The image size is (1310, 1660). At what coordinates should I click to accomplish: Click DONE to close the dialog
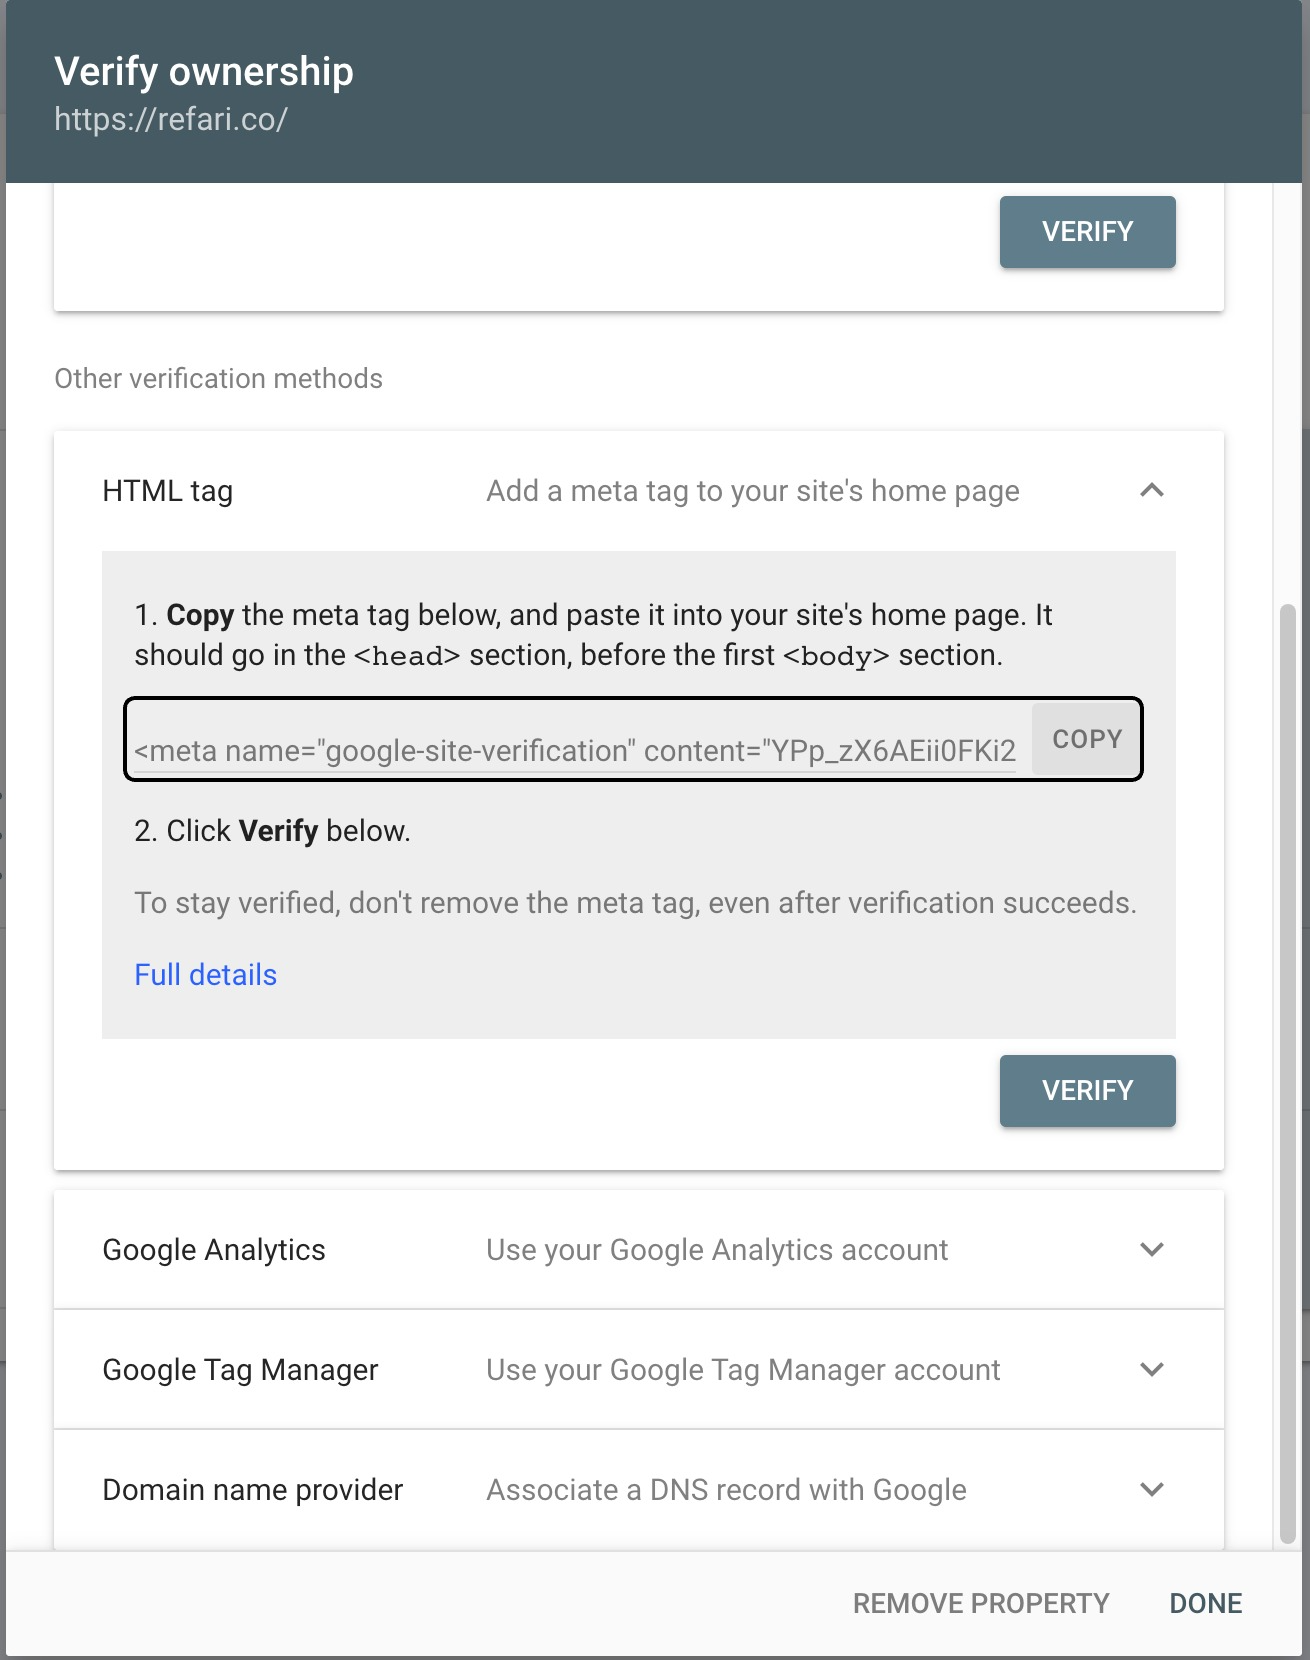tap(1205, 1603)
